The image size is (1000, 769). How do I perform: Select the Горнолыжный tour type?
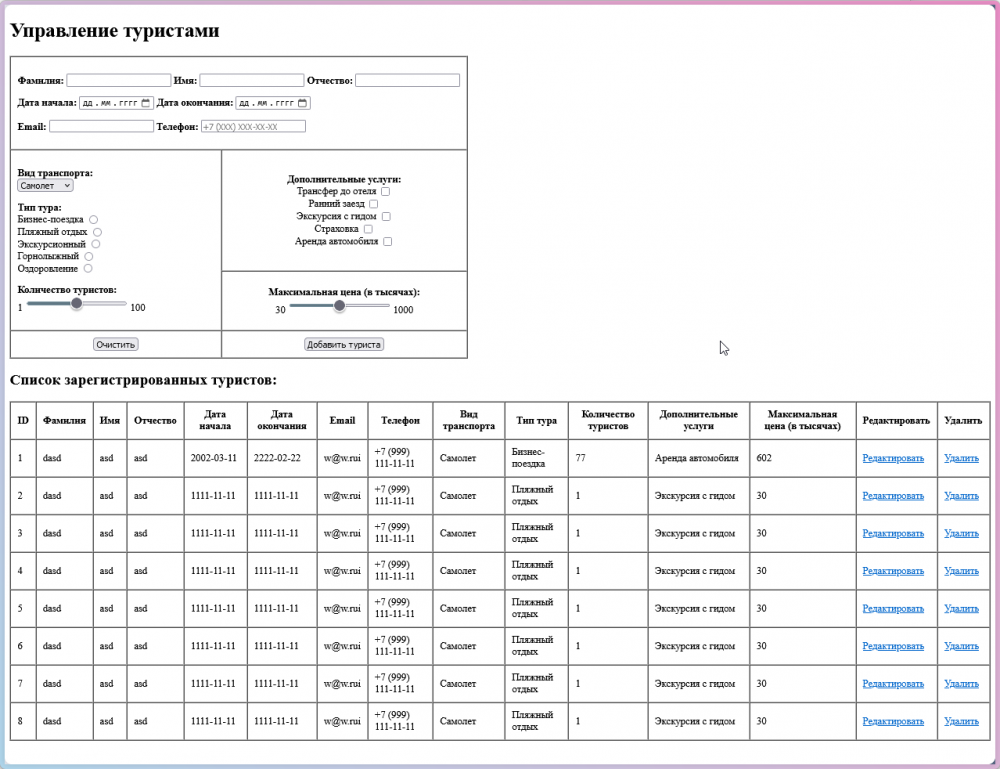[x=89, y=256]
